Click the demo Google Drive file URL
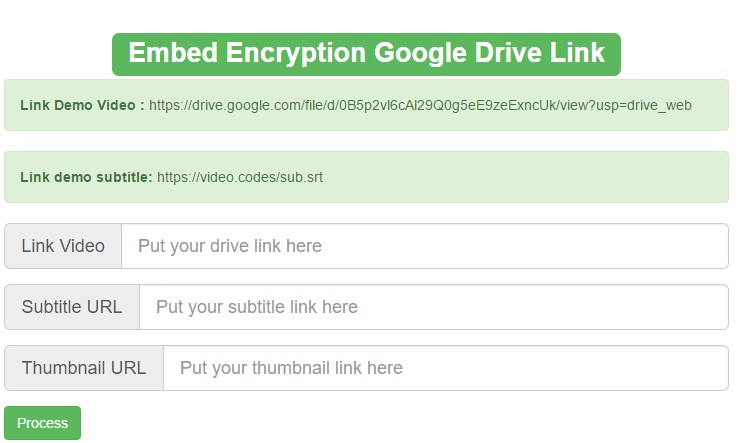 pyautogui.click(x=420, y=105)
